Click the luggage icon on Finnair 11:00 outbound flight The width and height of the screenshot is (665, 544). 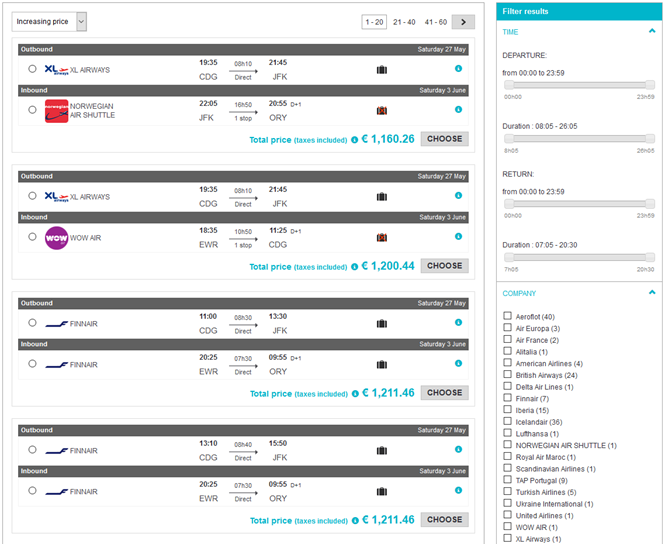coord(381,324)
